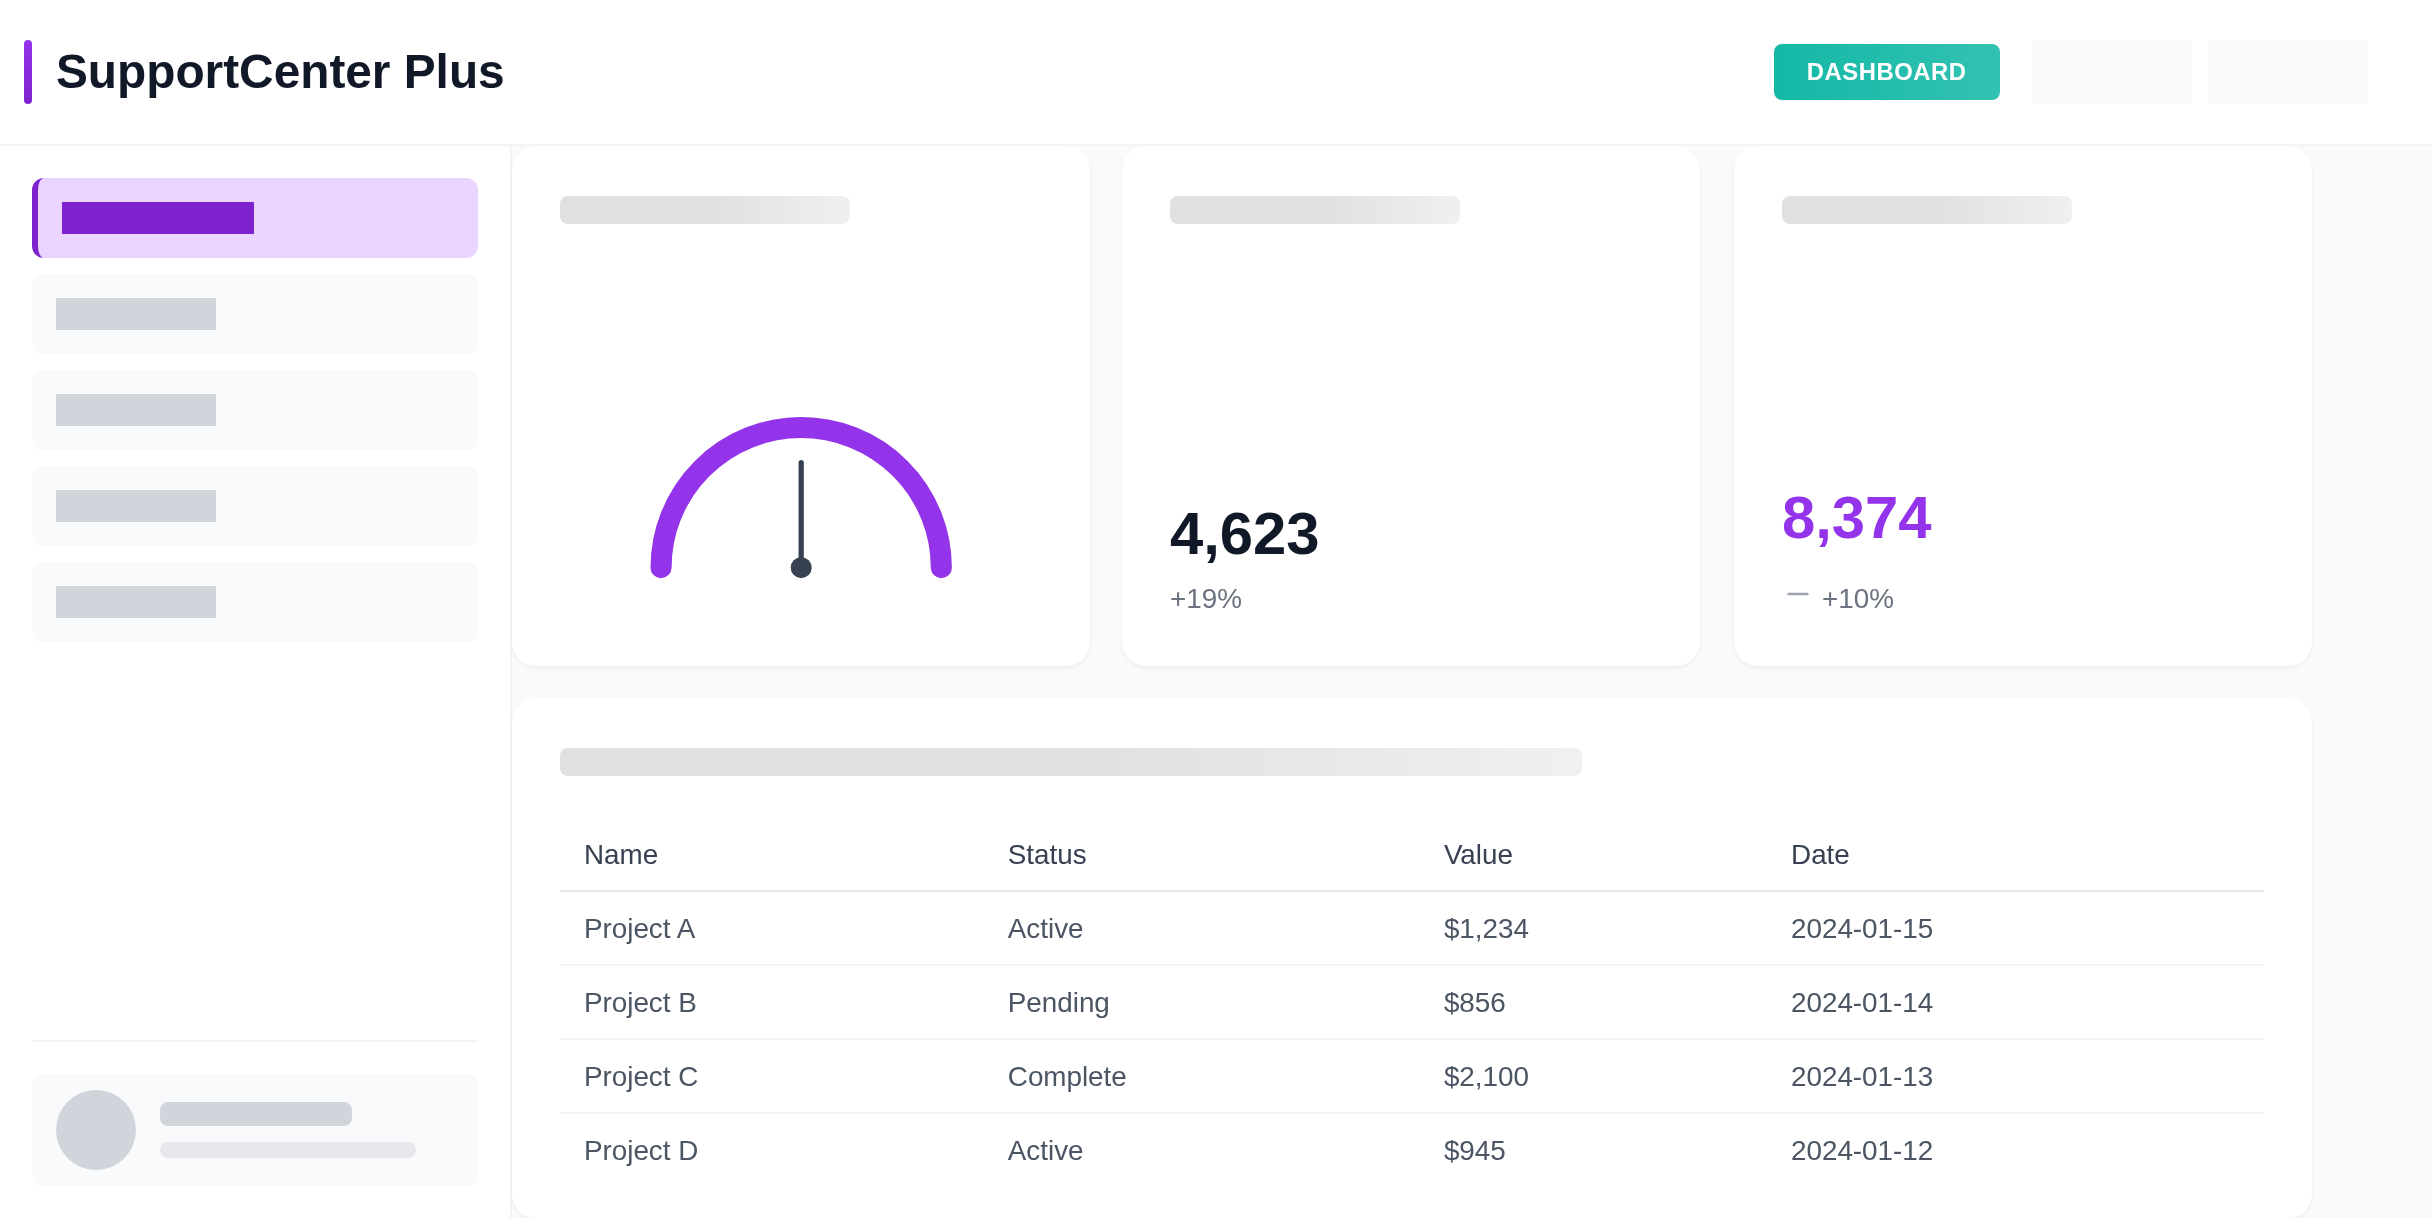Click the dash trend icon beside +10%
2432x1218 pixels.
(x=1797, y=595)
